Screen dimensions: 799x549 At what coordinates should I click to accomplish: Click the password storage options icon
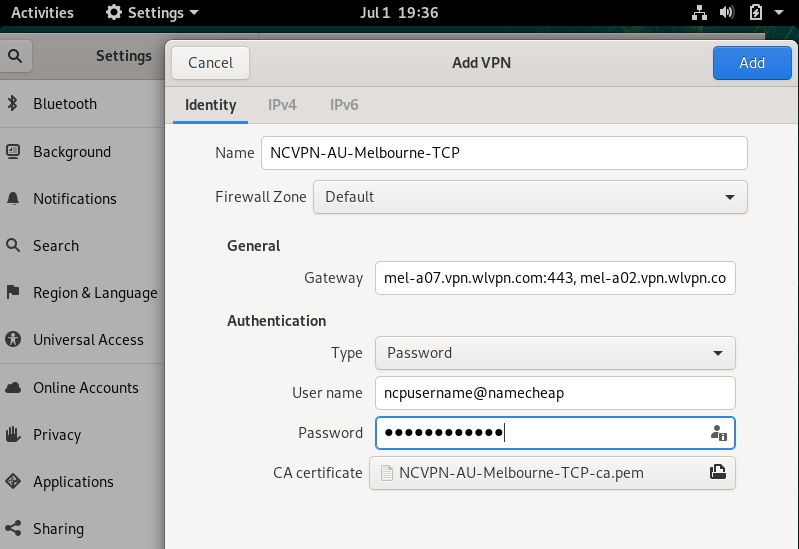pos(718,433)
